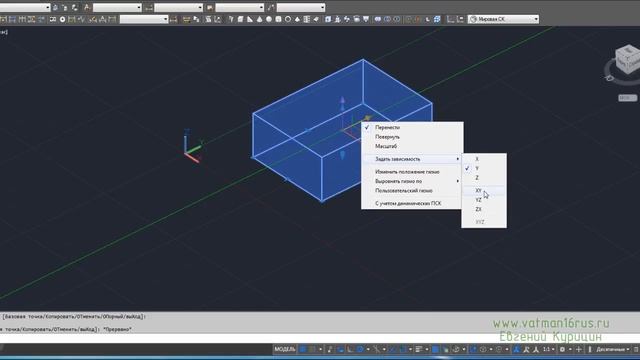This screenshot has height=360, width=640.
Task: Click the plus annotation monitor icon
Action: pos(579,349)
